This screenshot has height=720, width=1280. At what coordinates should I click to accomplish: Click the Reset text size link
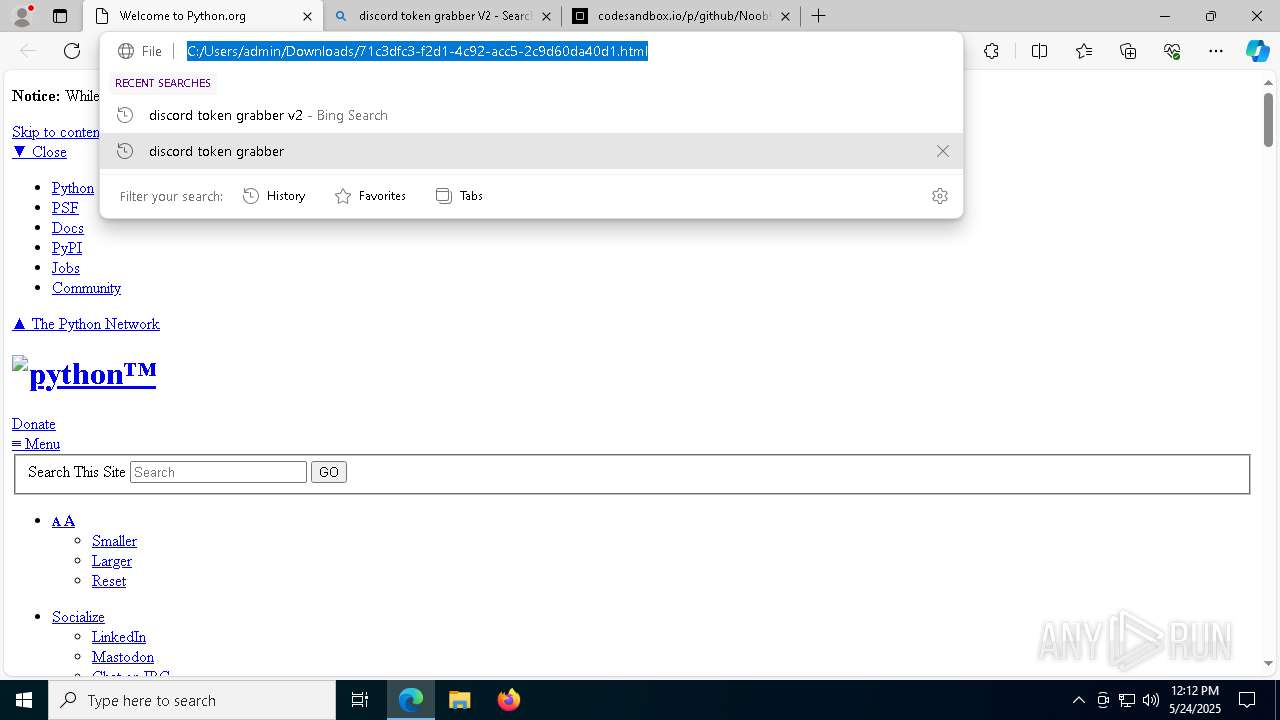click(109, 581)
